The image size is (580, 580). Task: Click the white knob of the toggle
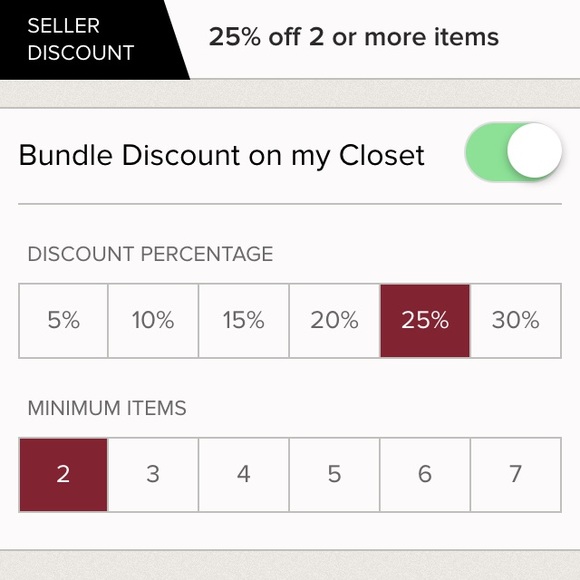[534, 151]
